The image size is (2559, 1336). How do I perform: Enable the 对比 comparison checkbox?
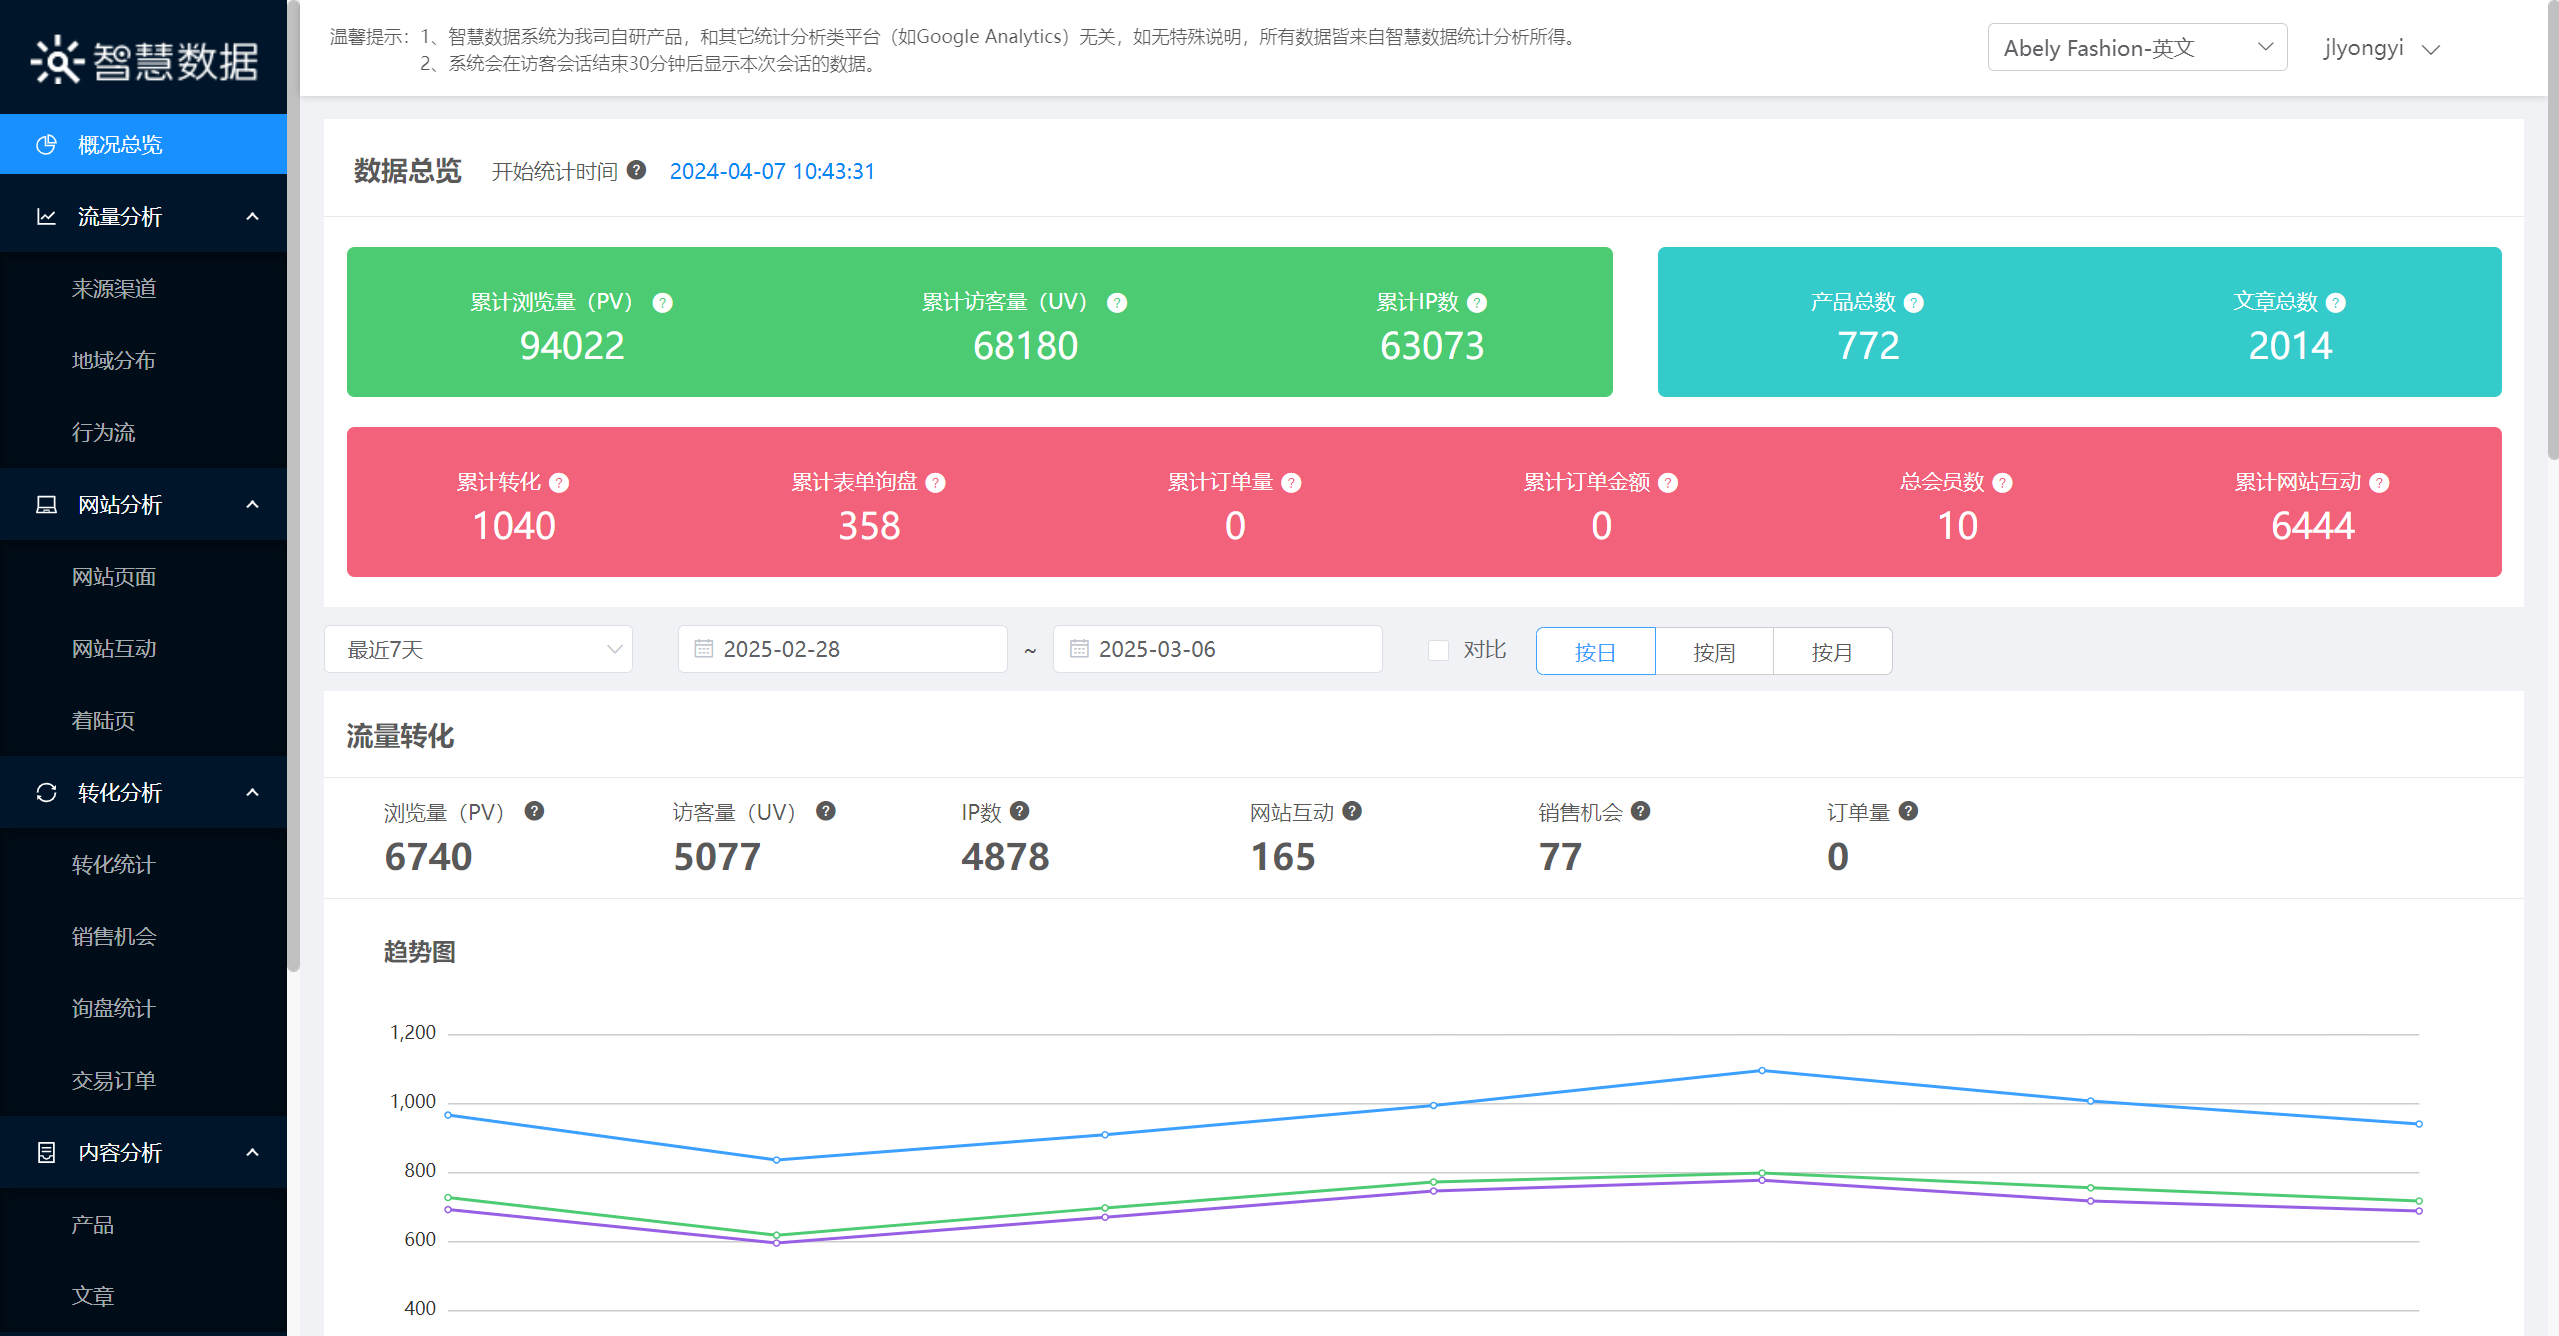tap(1439, 649)
